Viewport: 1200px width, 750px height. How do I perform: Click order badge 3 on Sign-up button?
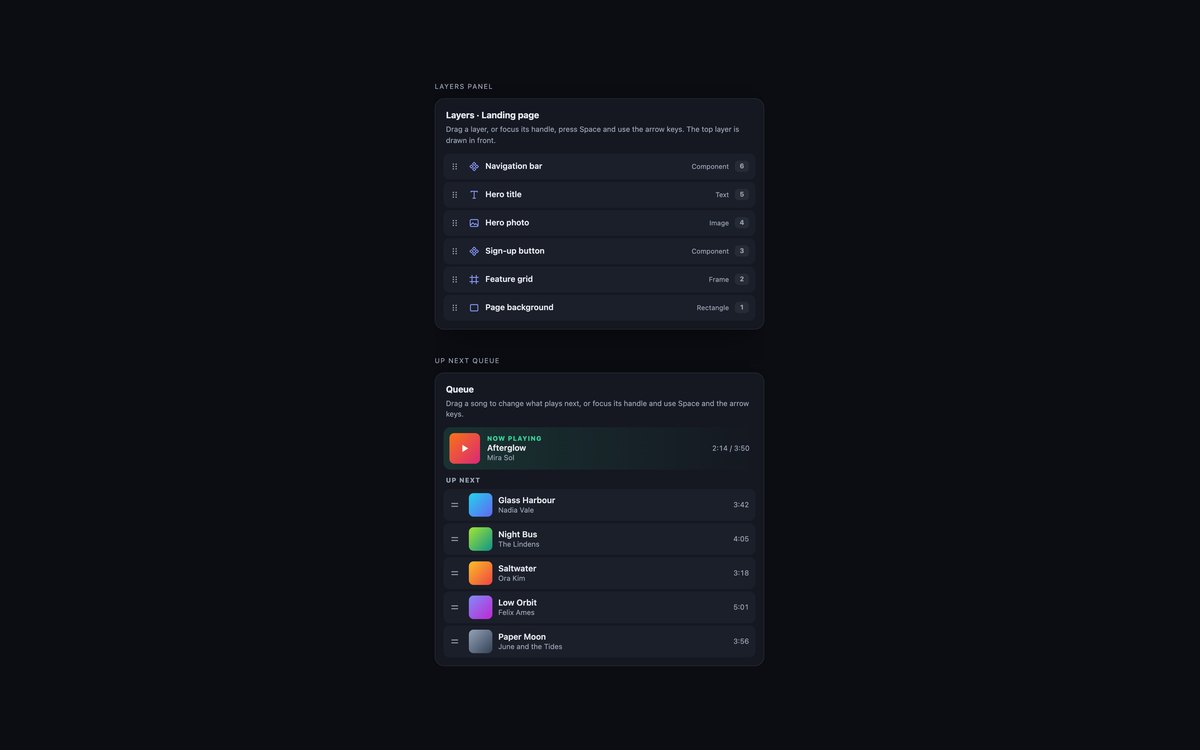[x=742, y=251]
